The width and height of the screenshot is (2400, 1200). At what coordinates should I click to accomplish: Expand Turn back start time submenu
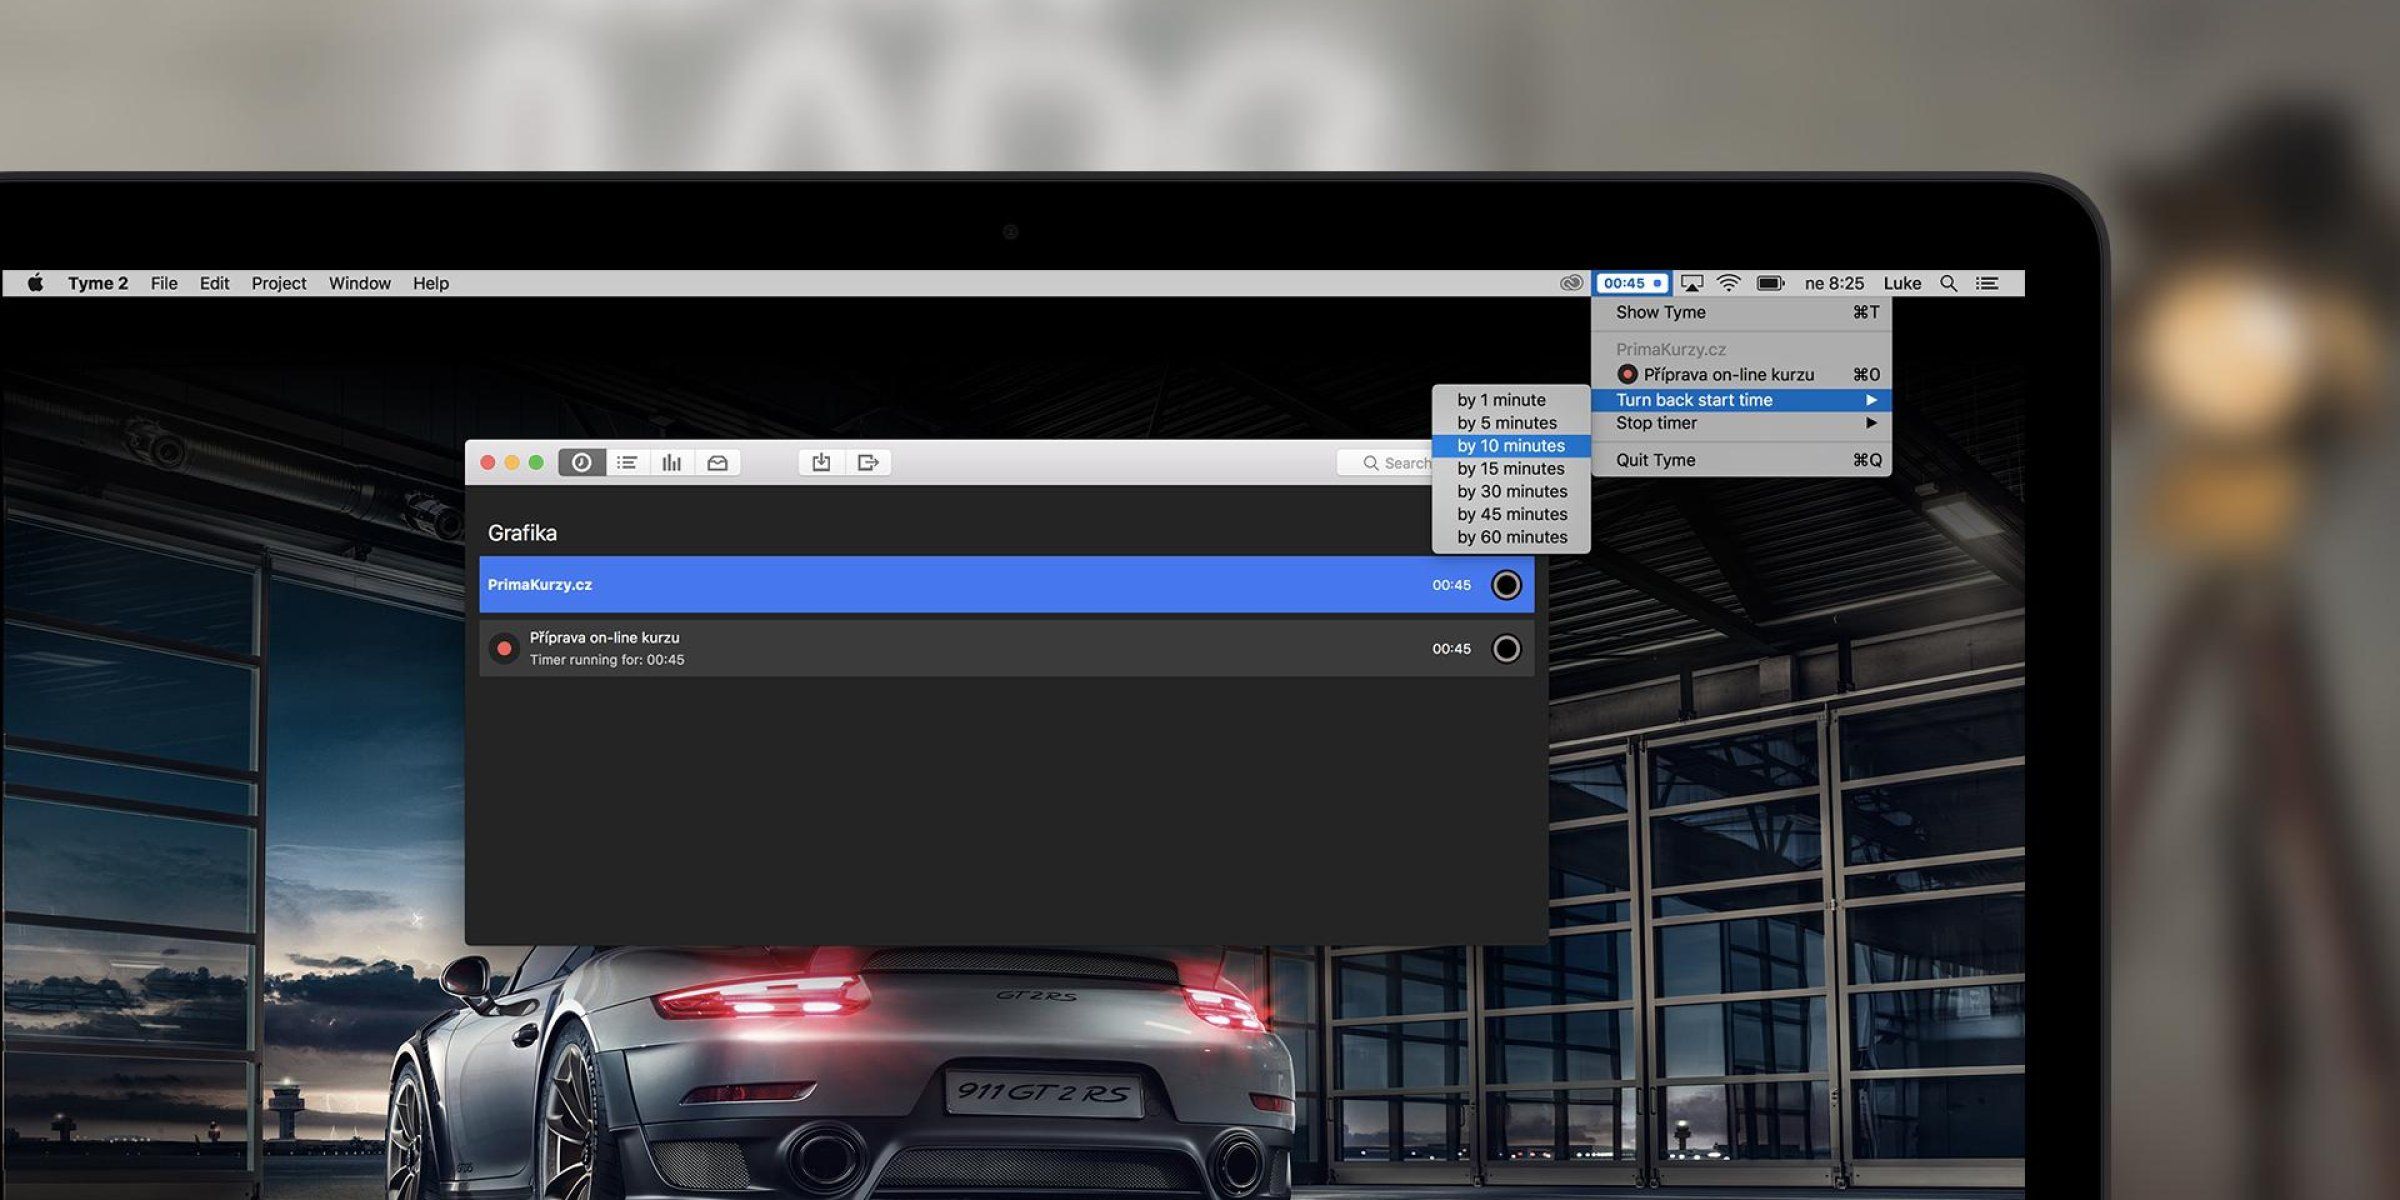tap(1740, 400)
